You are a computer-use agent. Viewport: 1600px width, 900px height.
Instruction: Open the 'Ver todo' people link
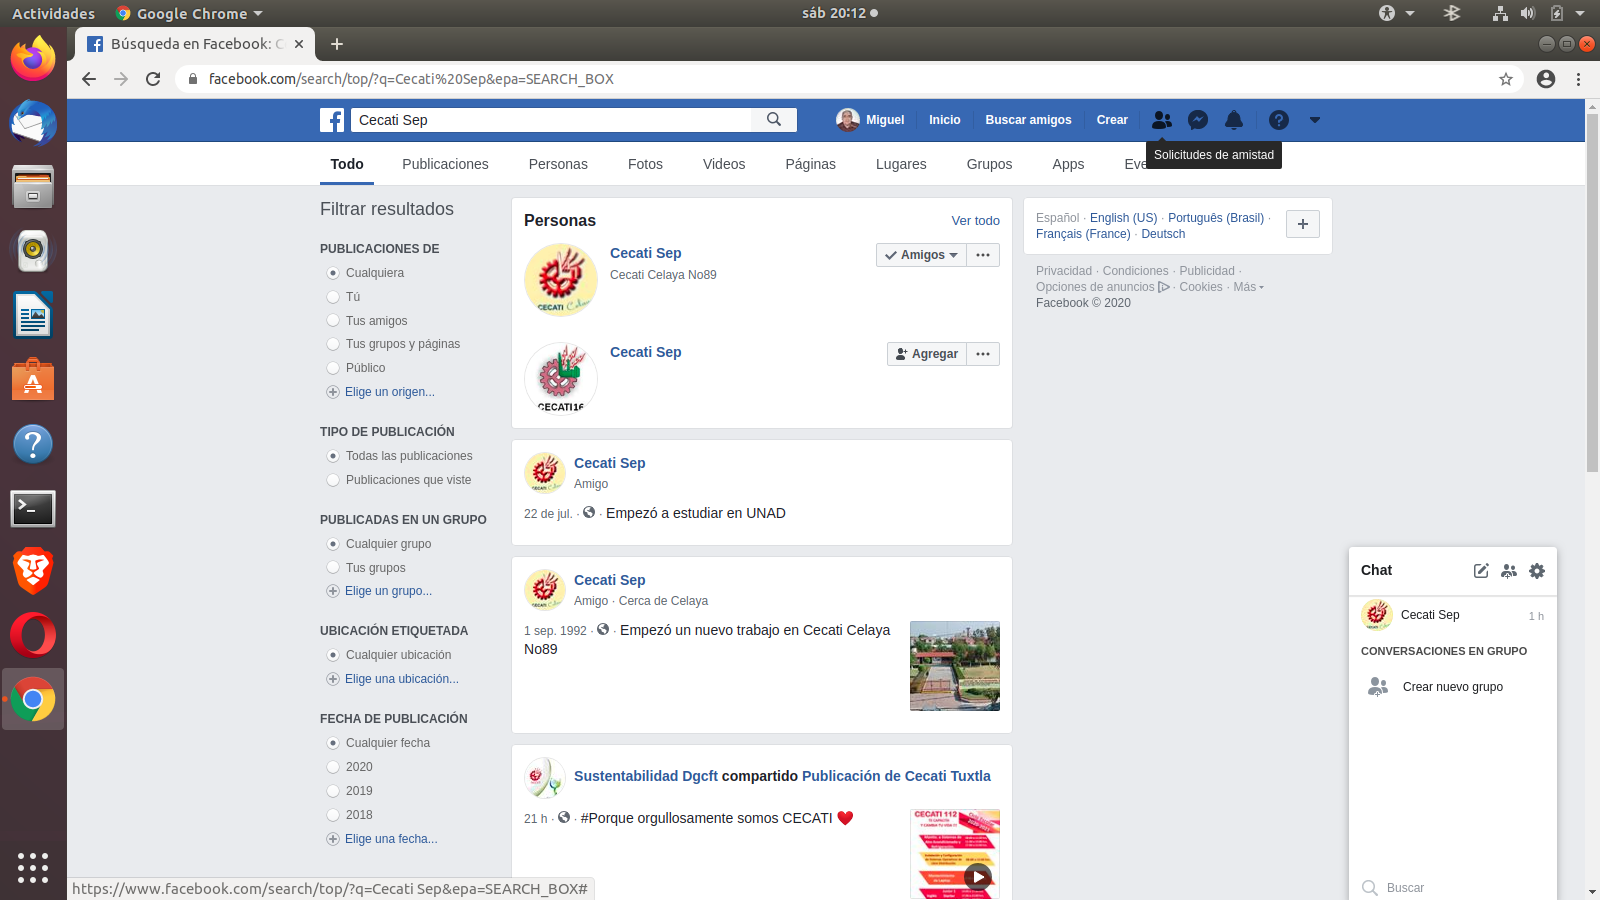[975, 221]
